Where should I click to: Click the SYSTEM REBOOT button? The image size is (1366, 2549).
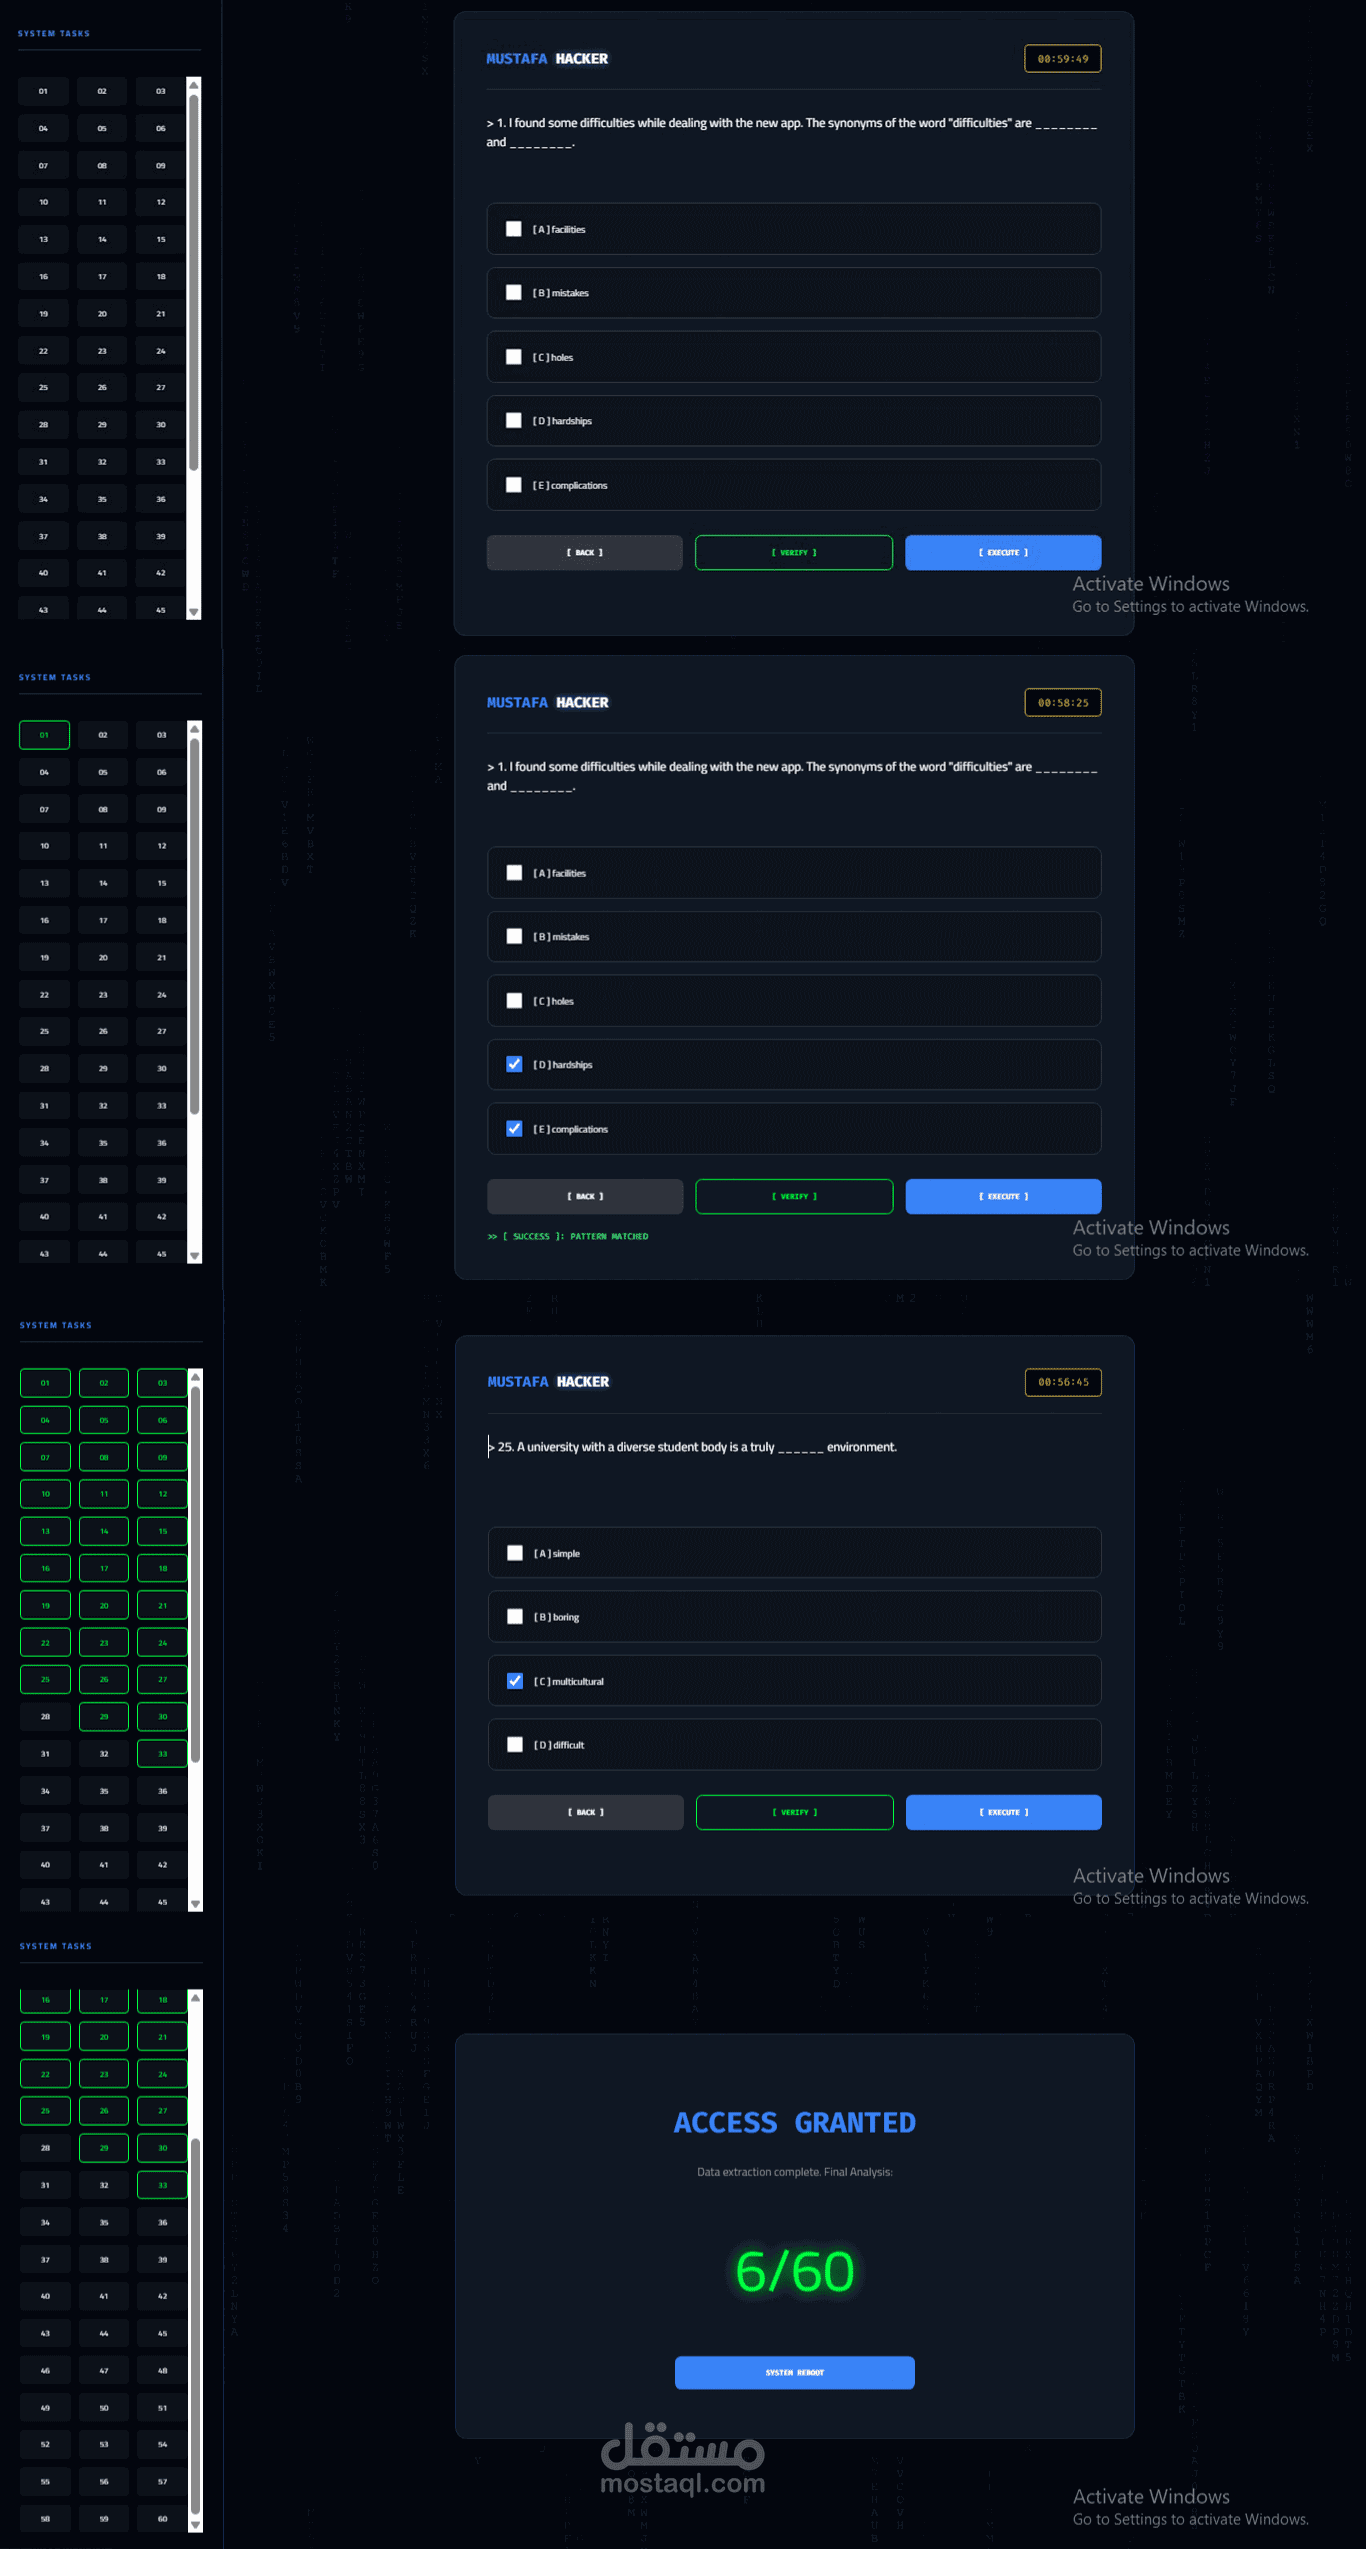click(795, 2372)
